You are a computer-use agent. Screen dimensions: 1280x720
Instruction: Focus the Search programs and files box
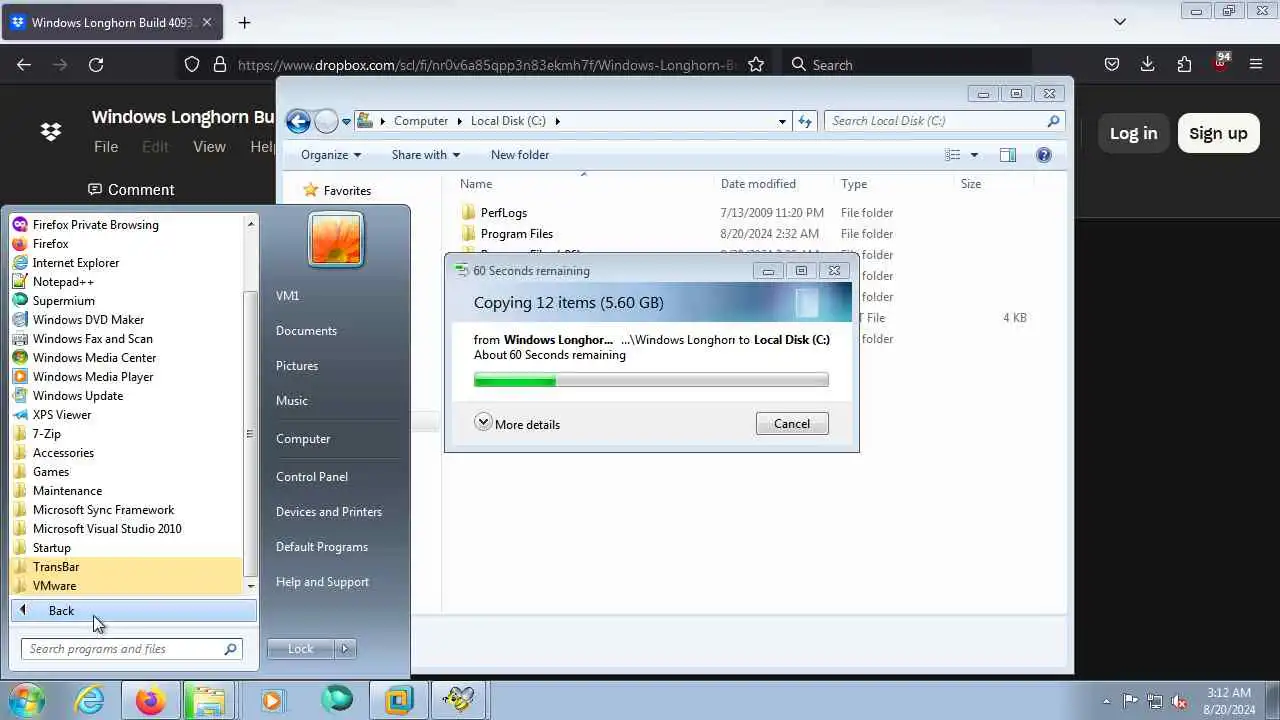(x=131, y=649)
